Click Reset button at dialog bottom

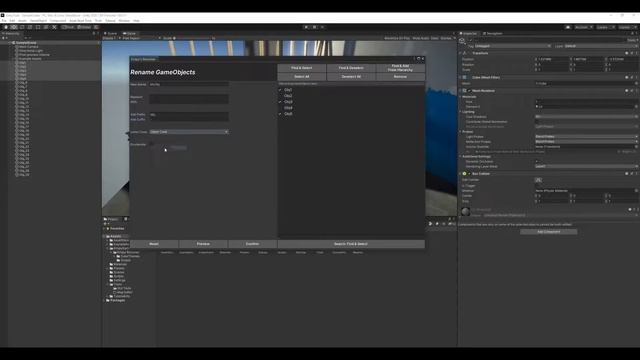[154, 244]
